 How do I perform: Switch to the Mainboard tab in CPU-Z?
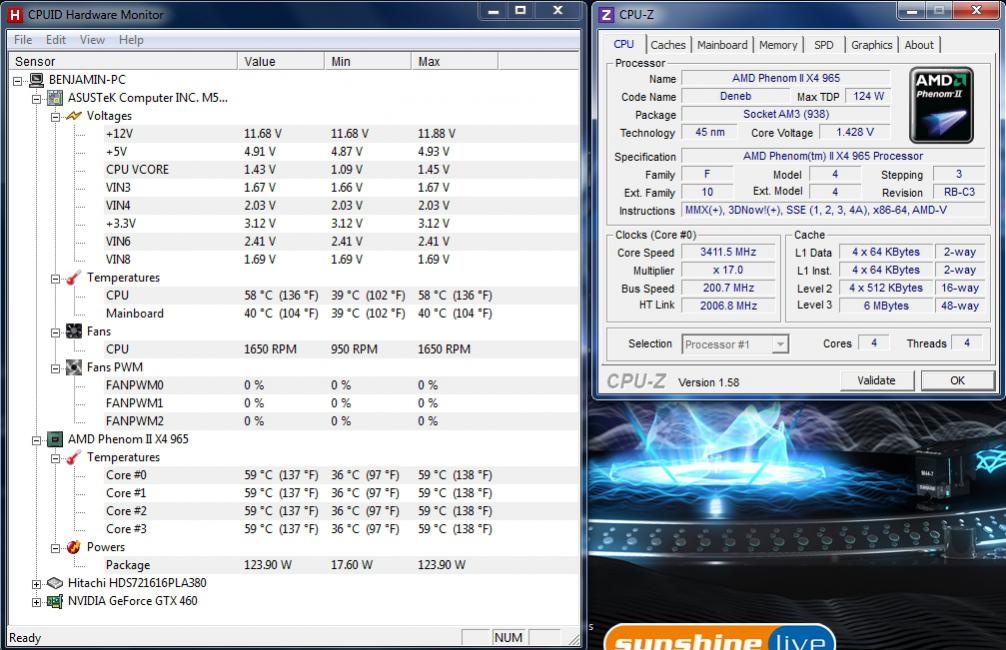[x=722, y=45]
